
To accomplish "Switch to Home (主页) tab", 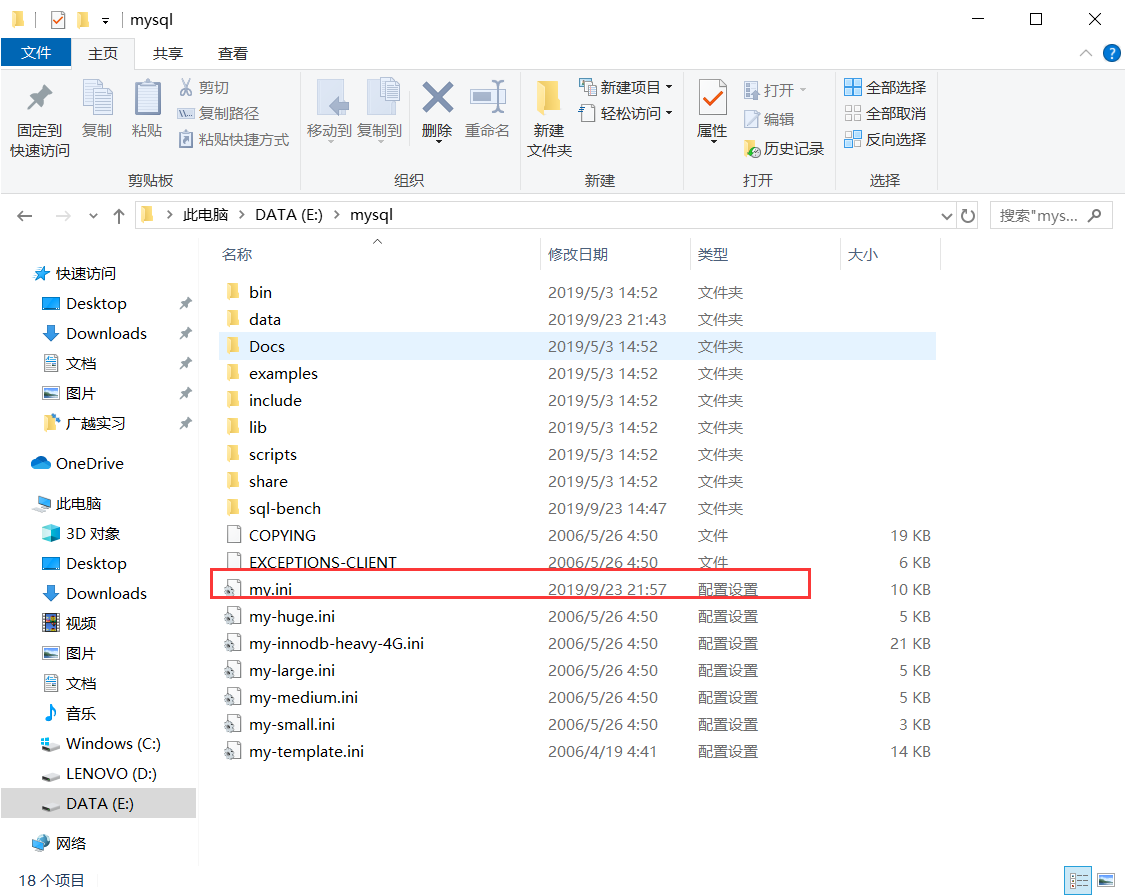I will click(x=103, y=54).
